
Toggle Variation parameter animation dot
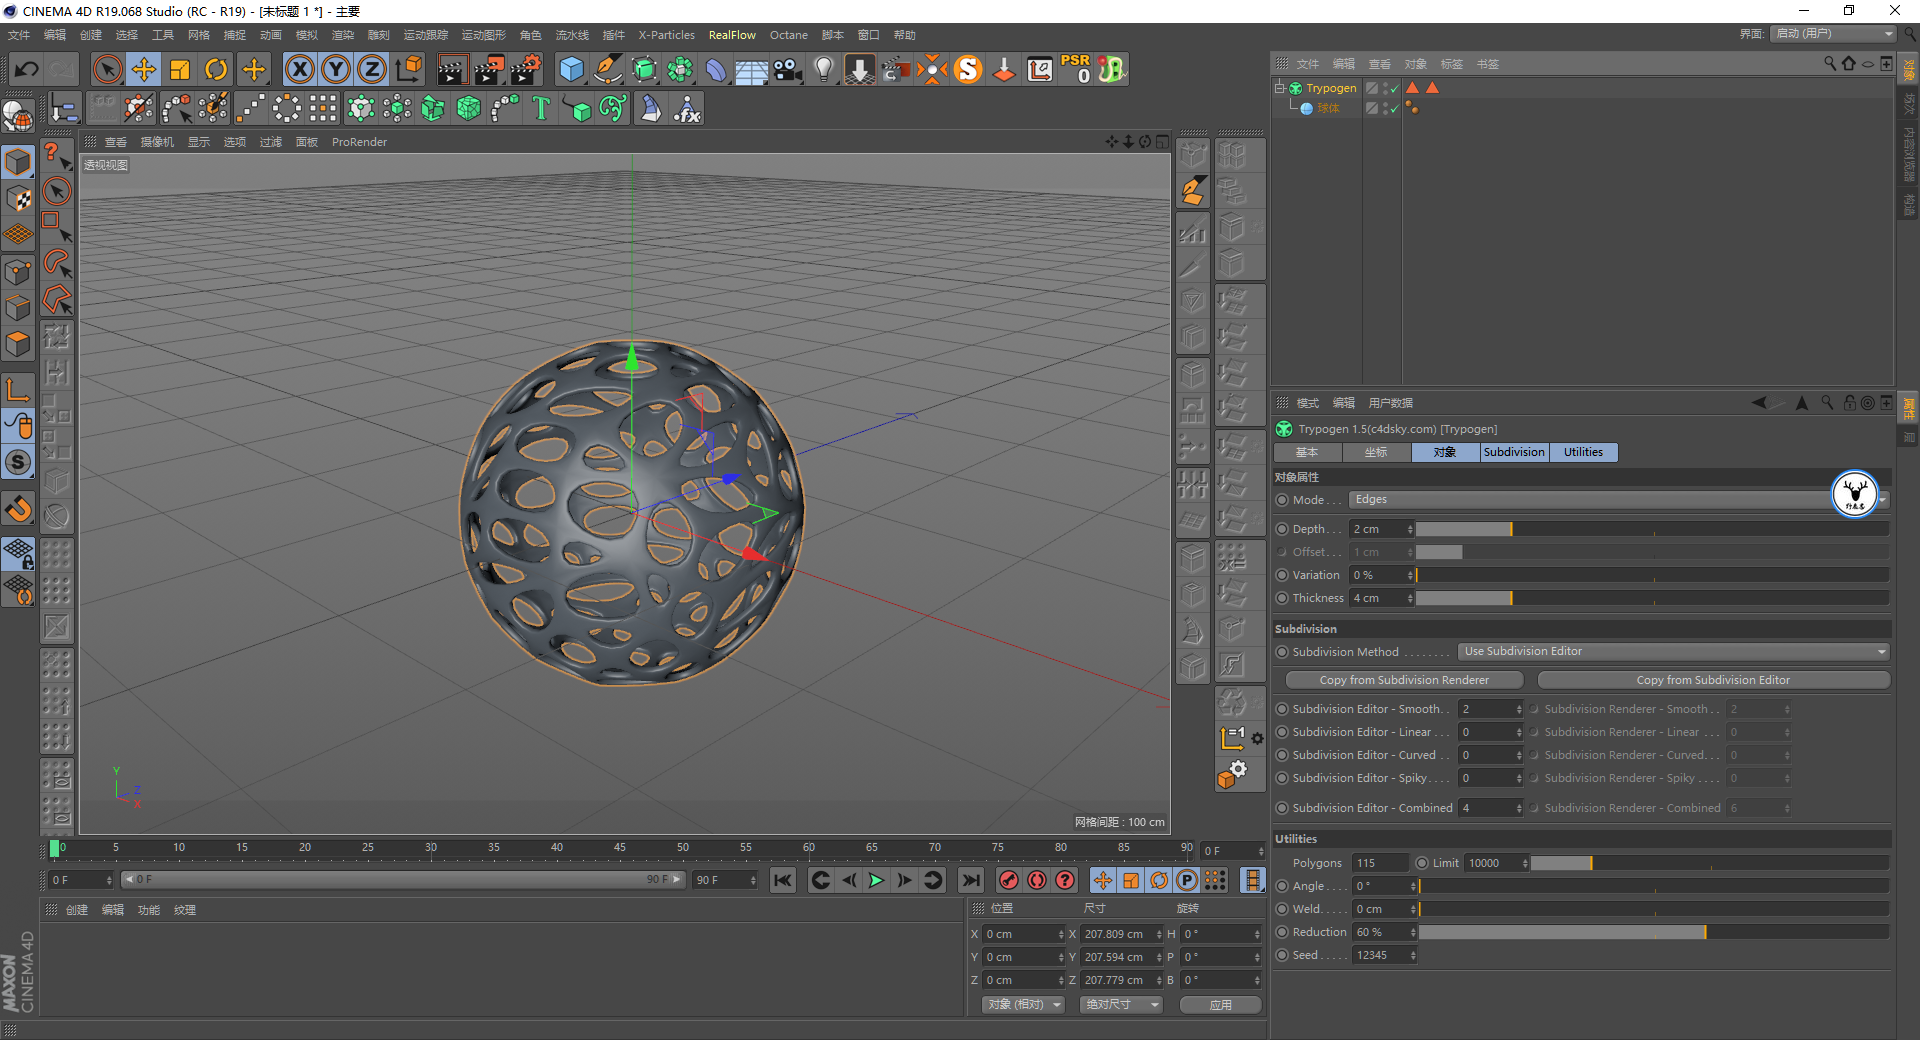(1282, 575)
